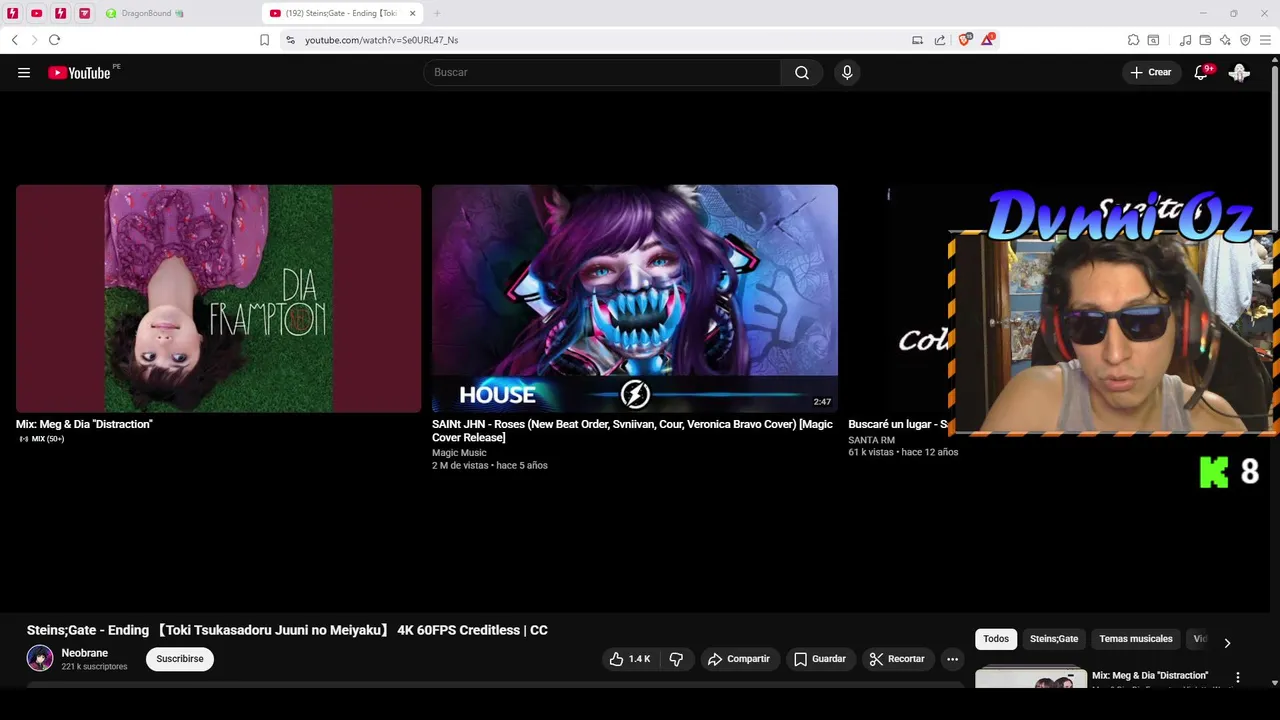Open site settings icon in address bar
Image resolution: width=1280 pixels, height=720 pixels.
pos(290,40)
